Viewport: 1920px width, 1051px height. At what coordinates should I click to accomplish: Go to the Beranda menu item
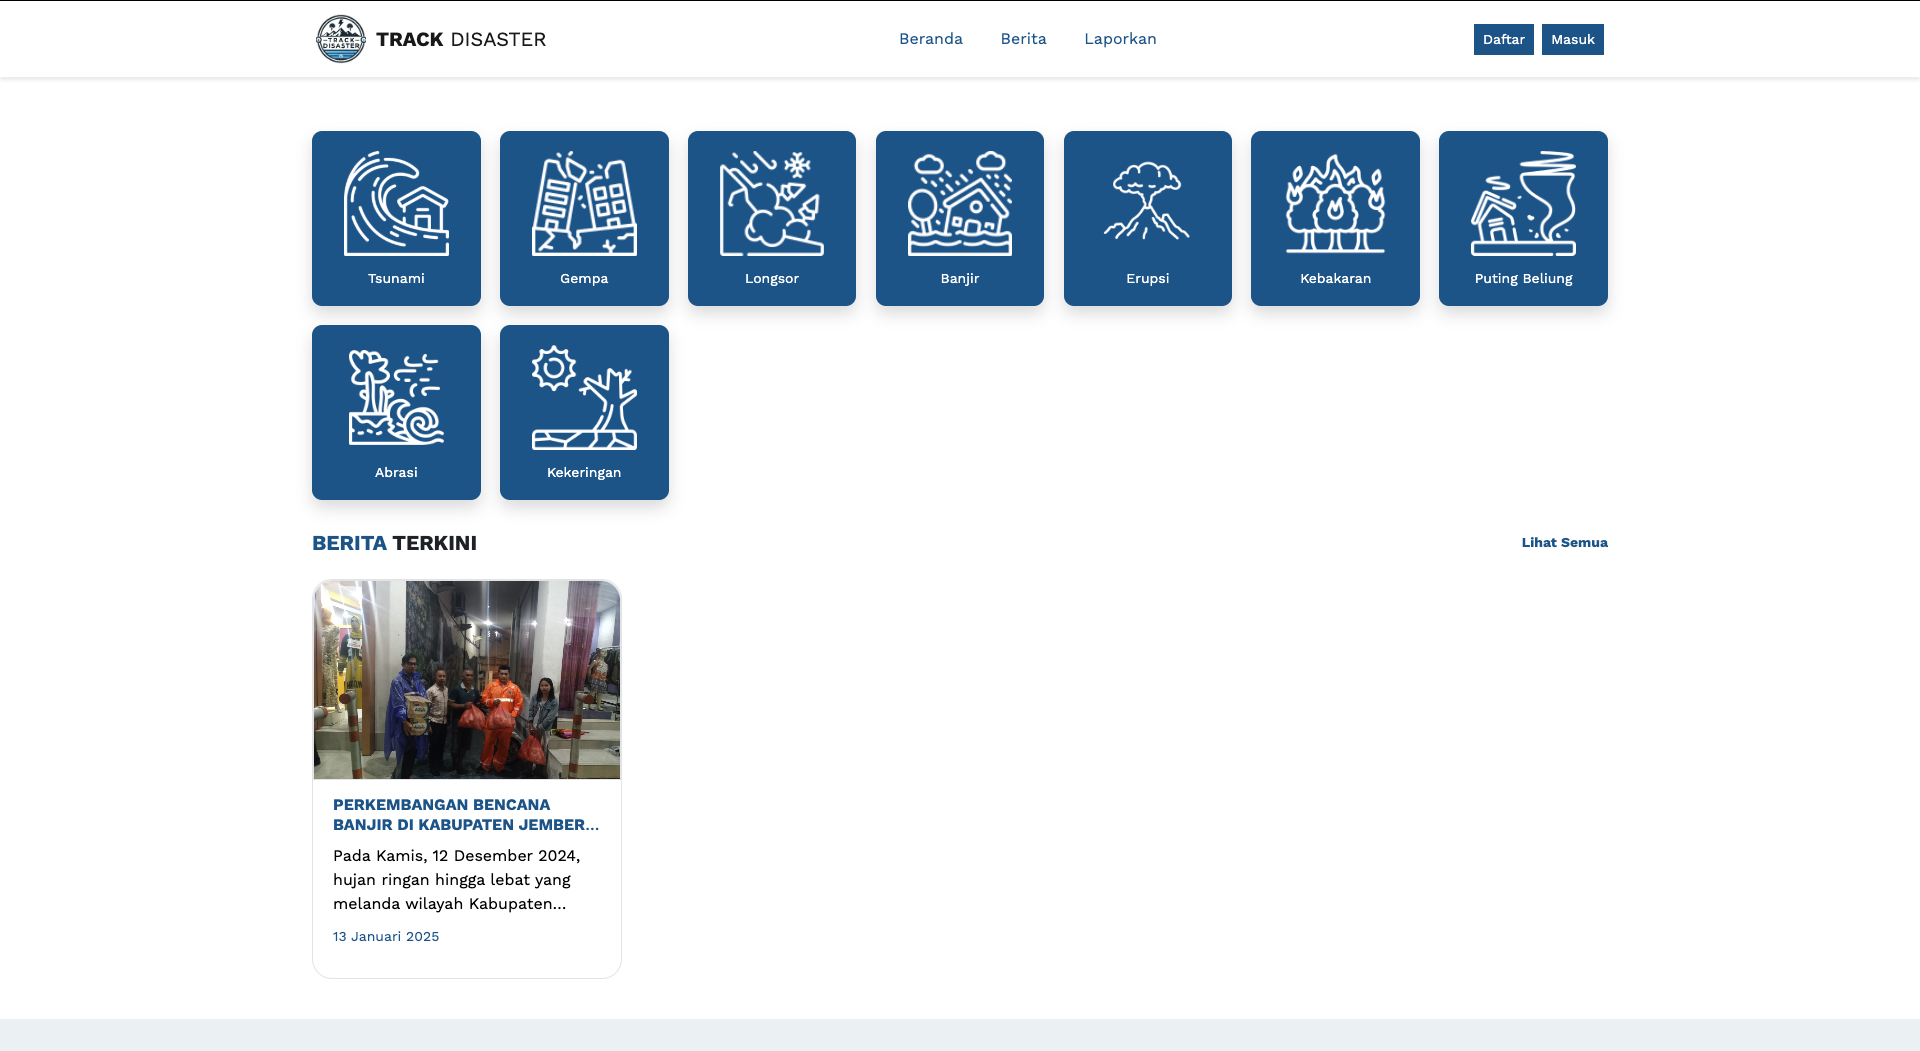930,39
